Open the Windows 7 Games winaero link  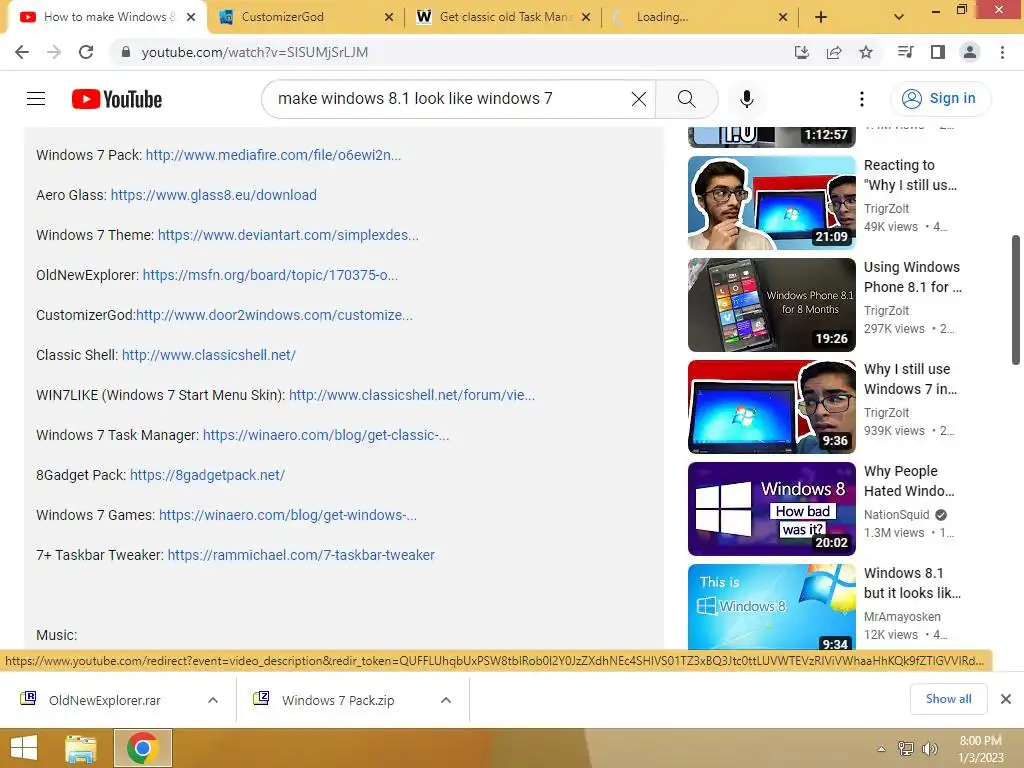tap(287, 515)
